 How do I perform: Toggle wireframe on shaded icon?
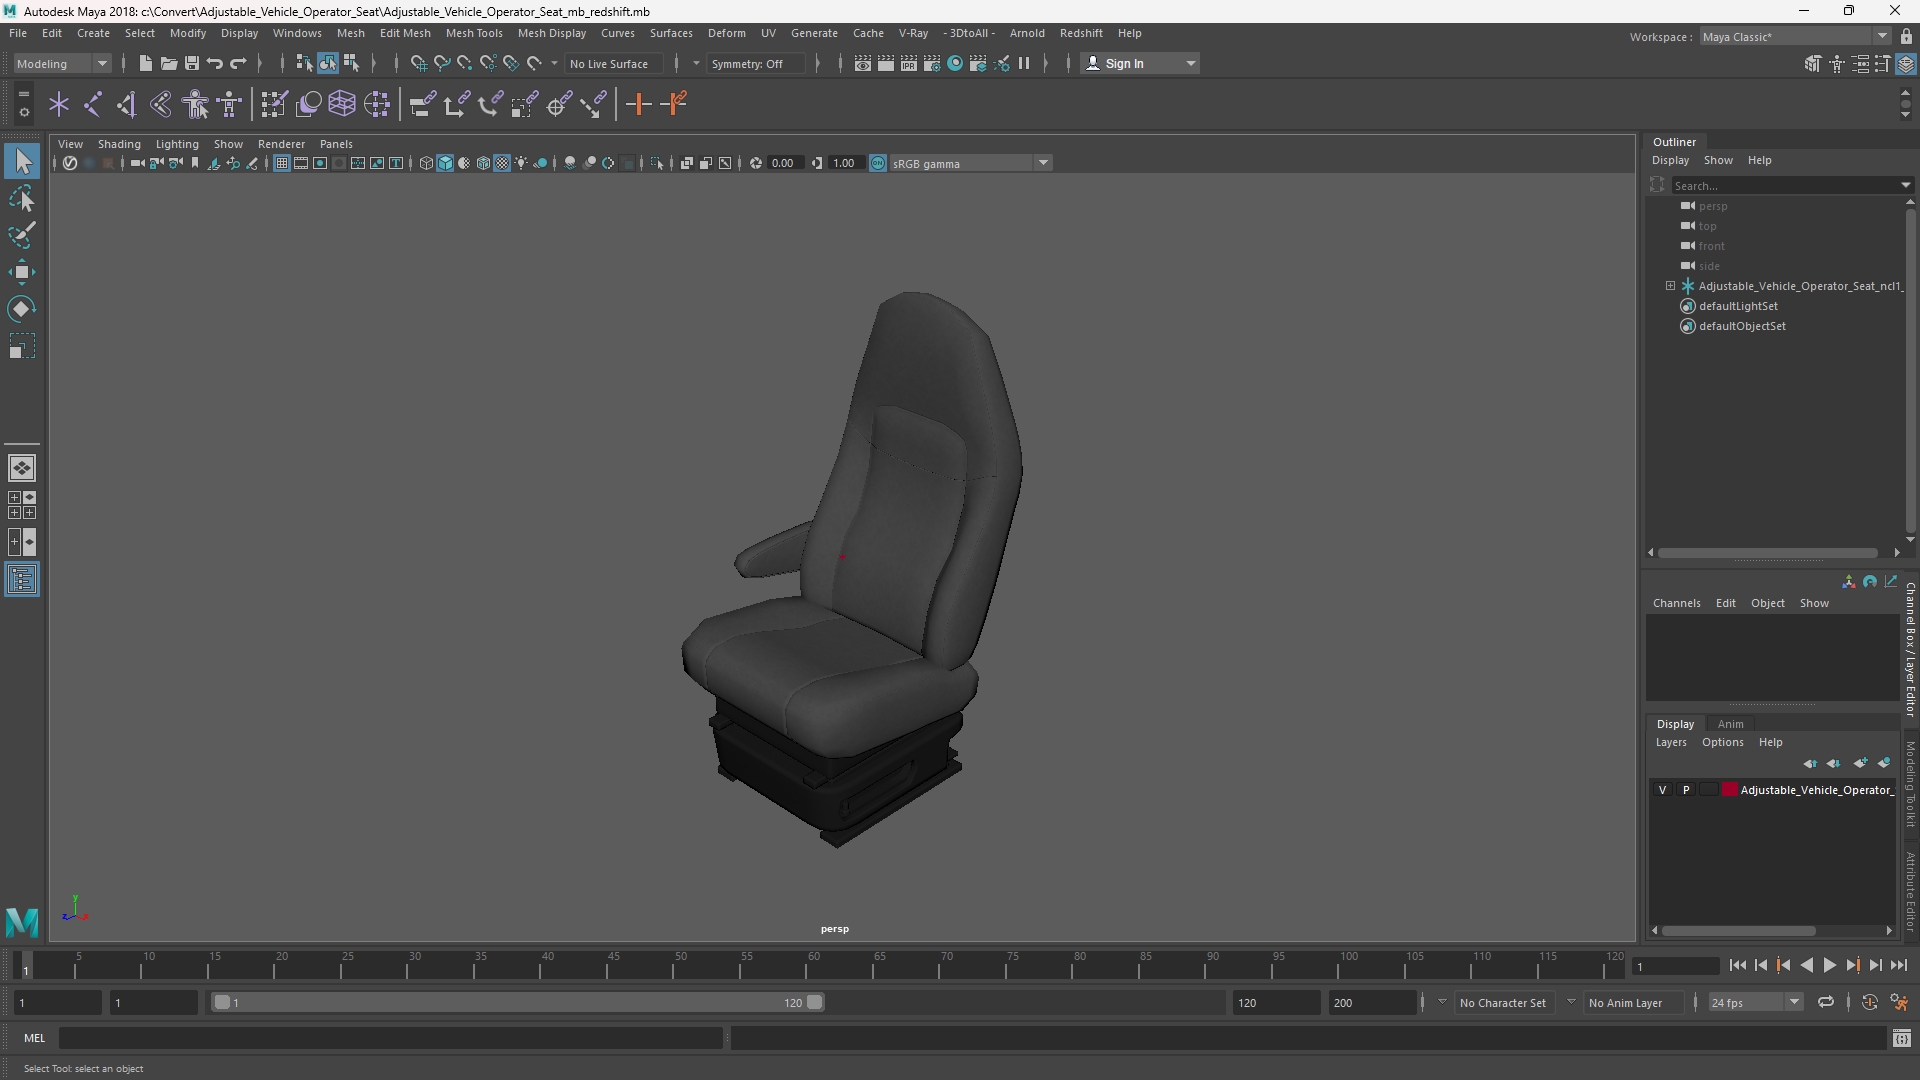tap(483, 163)
